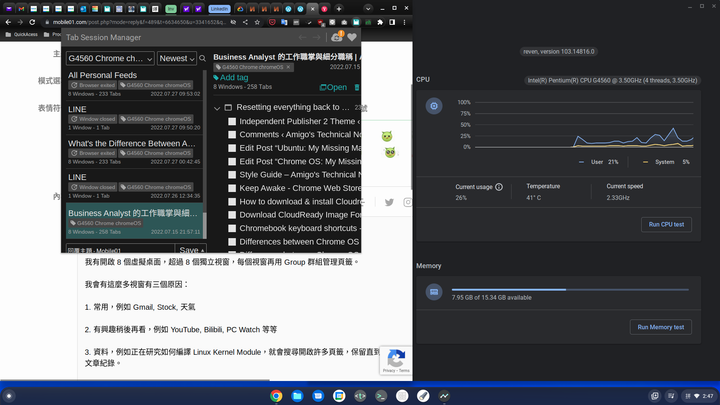Click Open to restore the session
This screenshot has width=720, height=405.
click(333, 87)
